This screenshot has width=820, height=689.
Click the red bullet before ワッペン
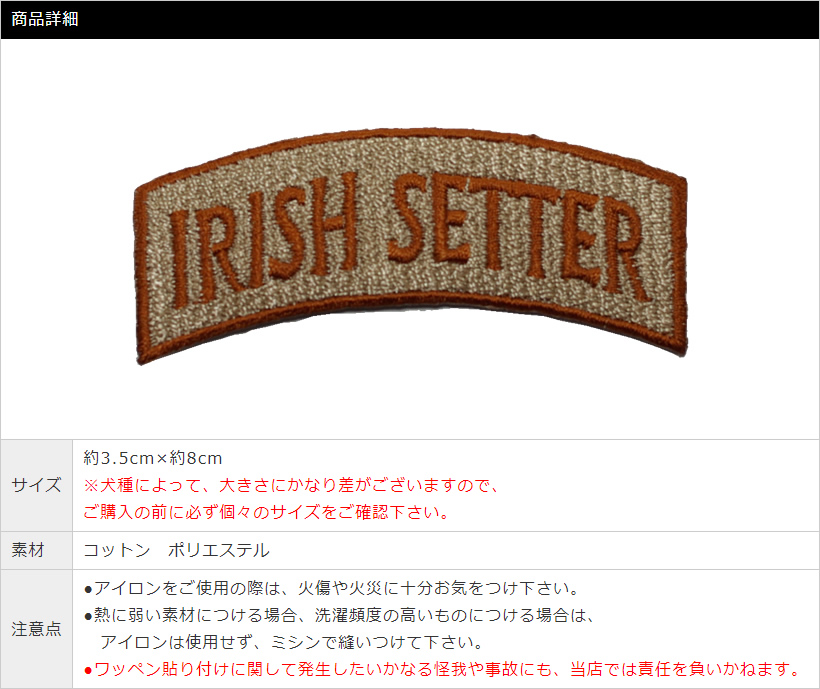88,670
